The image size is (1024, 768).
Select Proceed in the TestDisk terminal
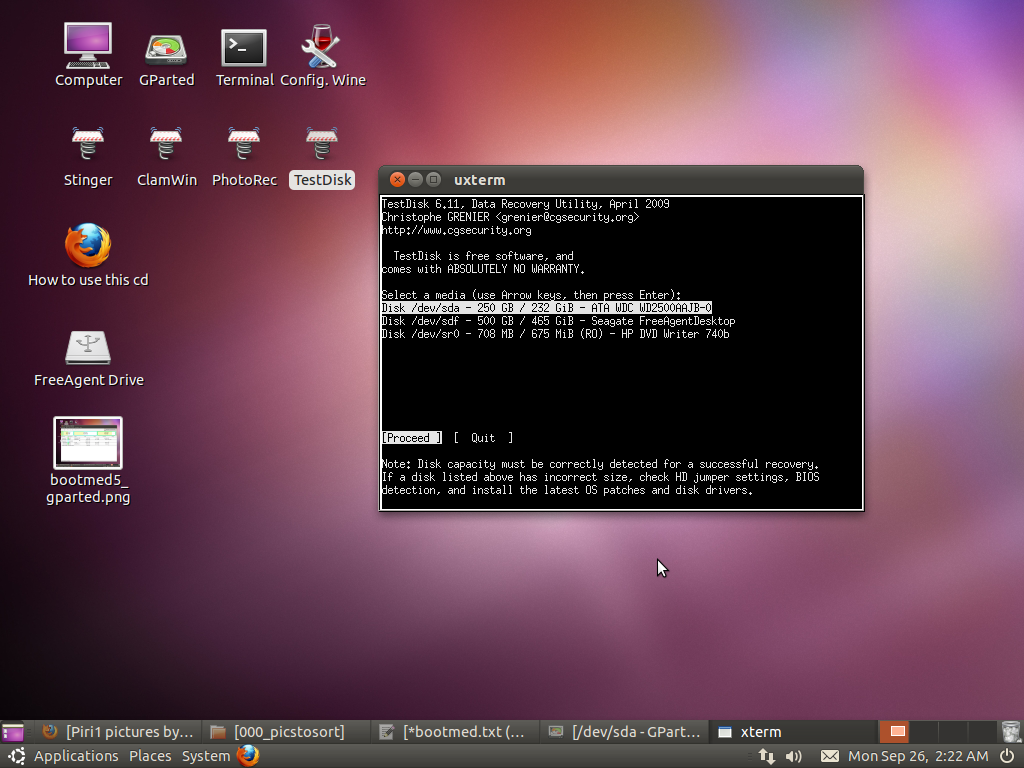(411, 438)
